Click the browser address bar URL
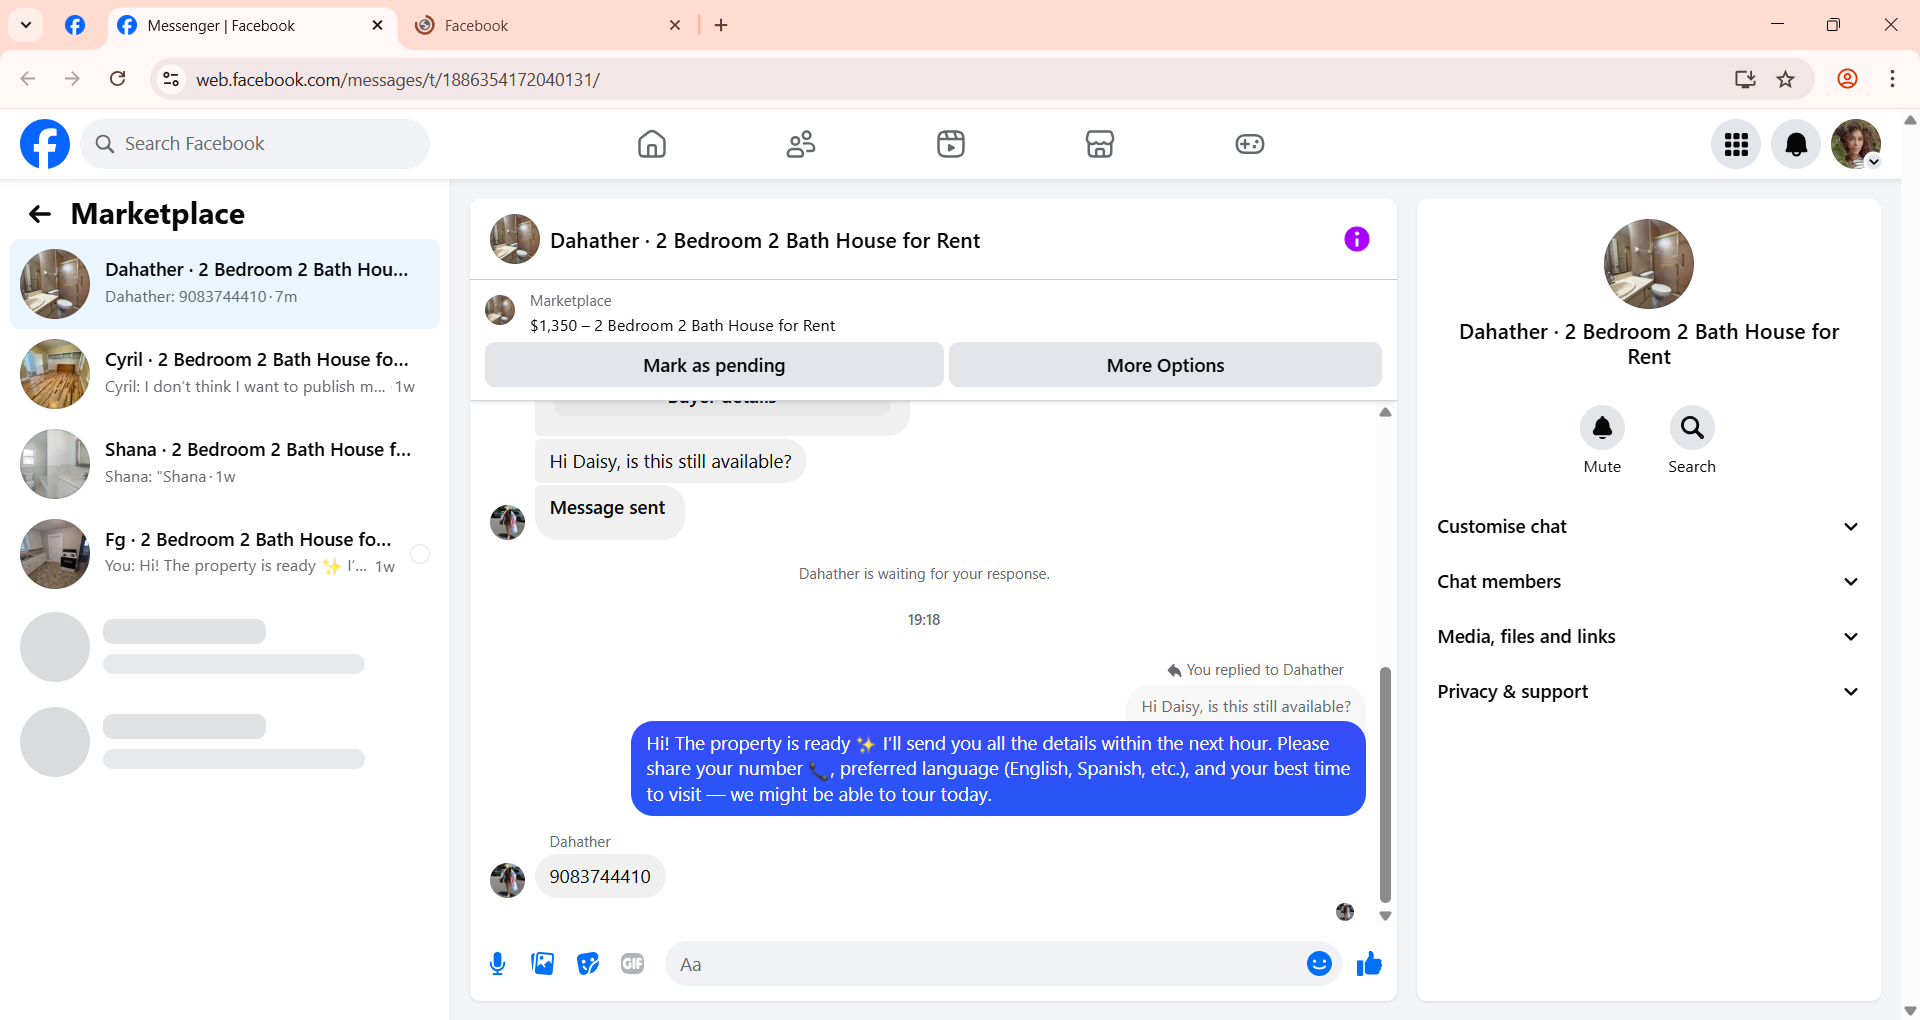 [397, 79]
